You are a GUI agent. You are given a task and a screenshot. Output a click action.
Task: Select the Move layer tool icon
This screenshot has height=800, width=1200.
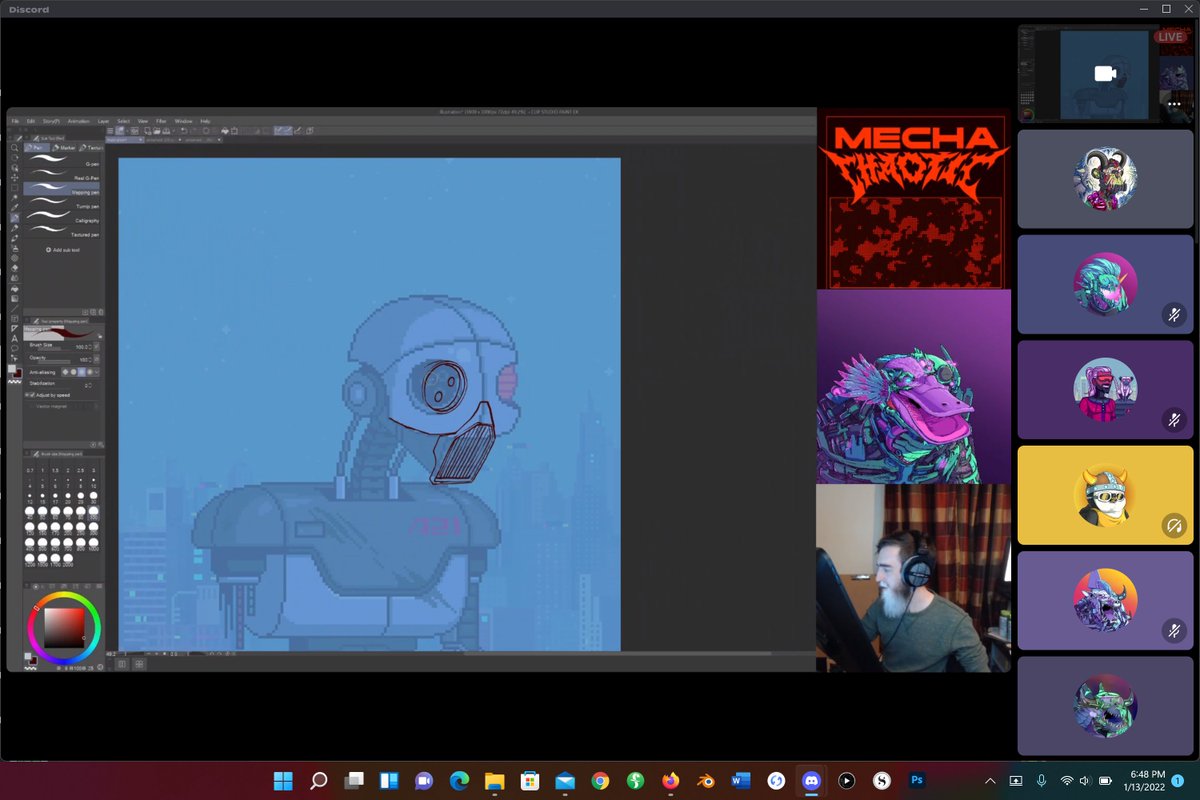coord(14,177)
